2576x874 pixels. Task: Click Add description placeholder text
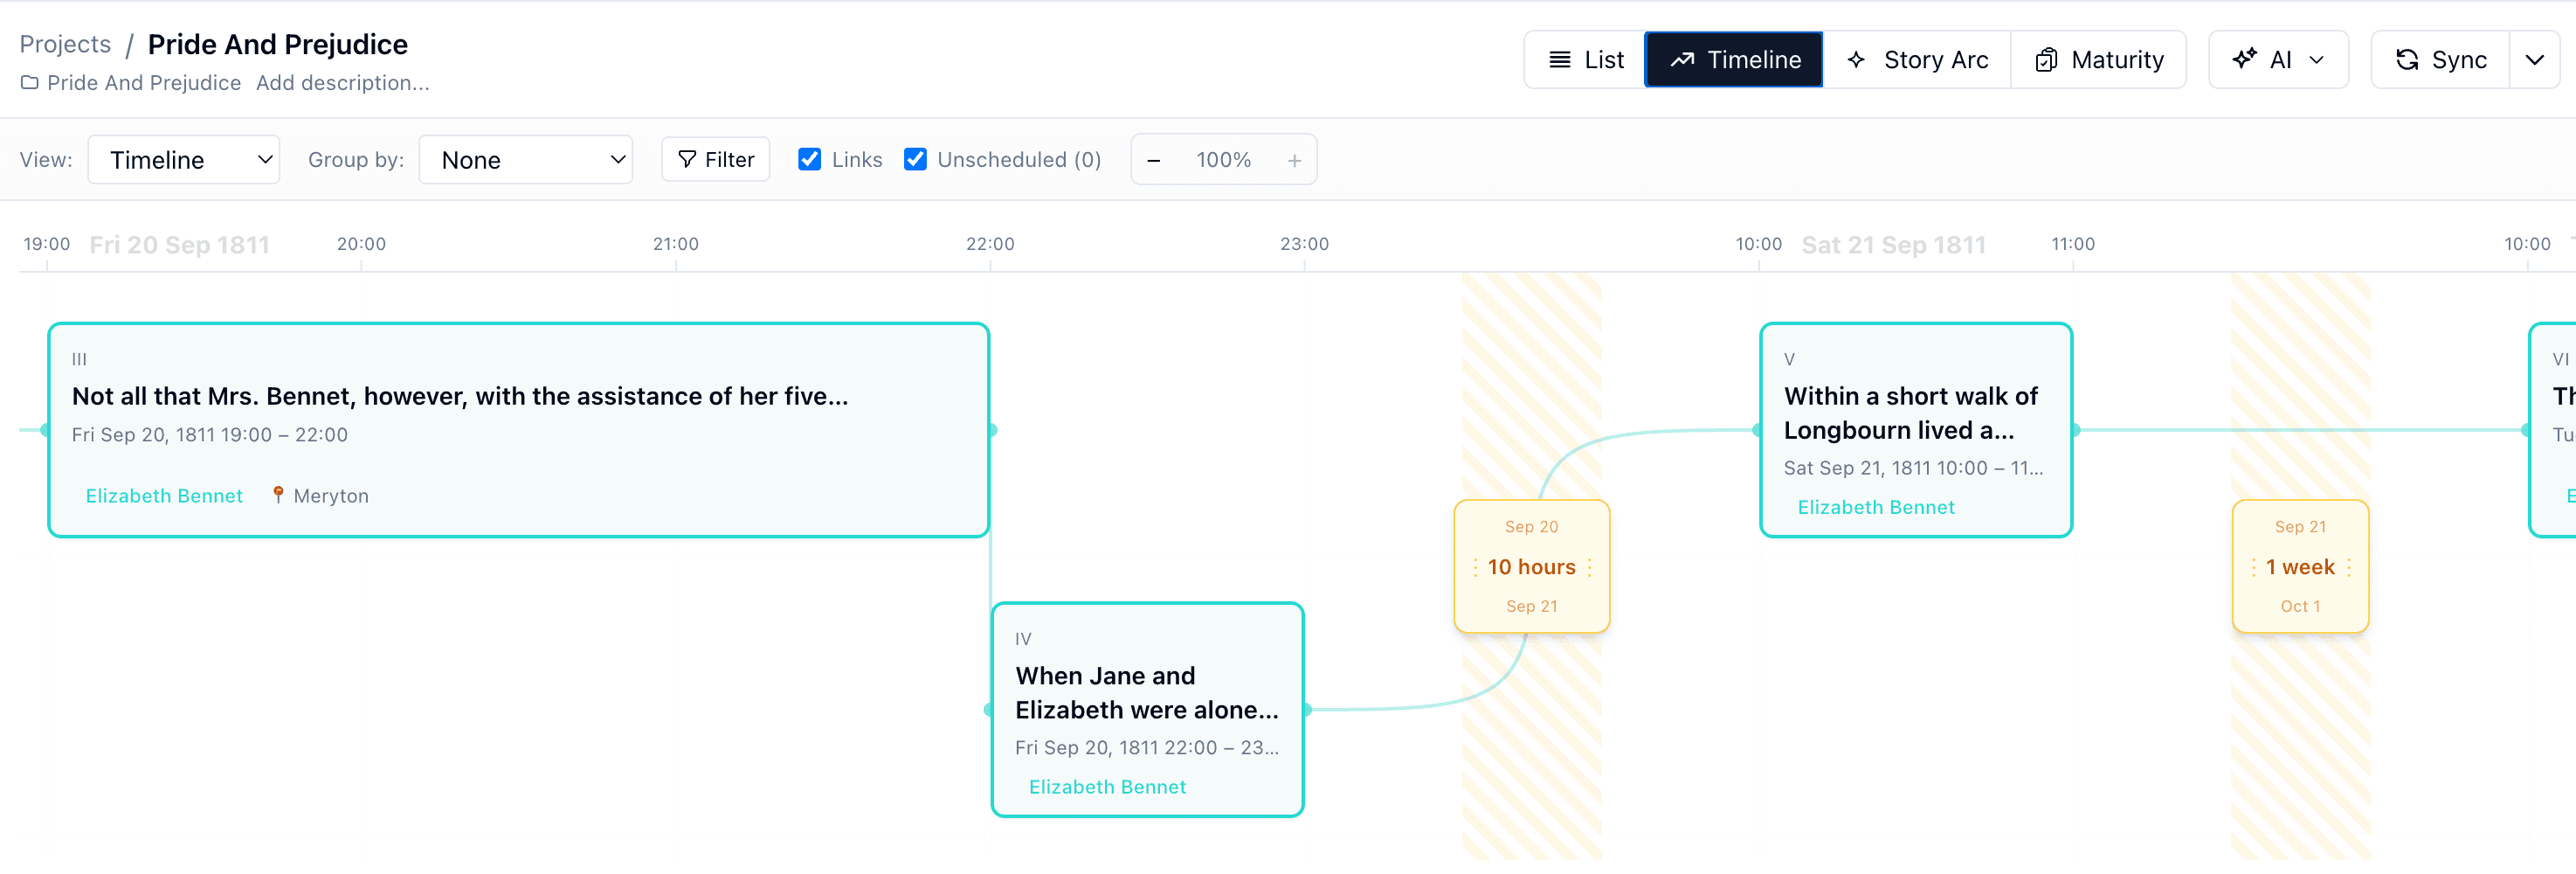coord(343,83)
